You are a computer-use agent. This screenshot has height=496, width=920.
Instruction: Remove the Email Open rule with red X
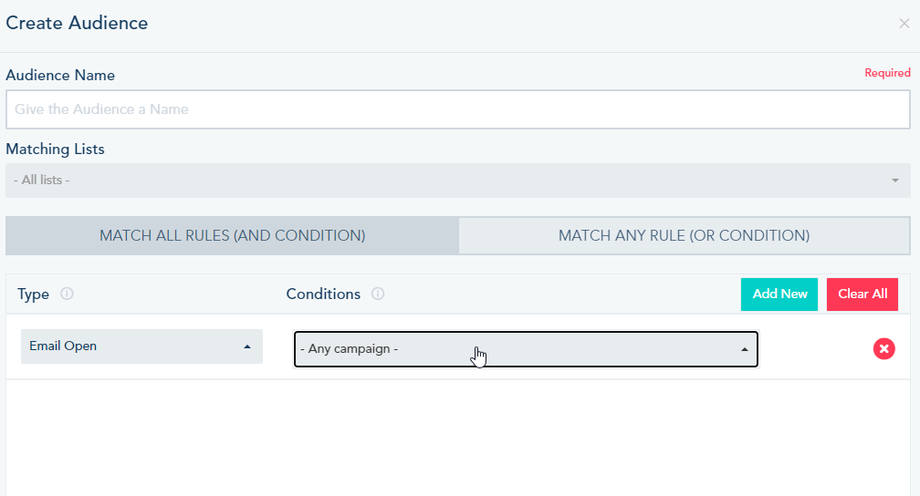click(884, 348)
